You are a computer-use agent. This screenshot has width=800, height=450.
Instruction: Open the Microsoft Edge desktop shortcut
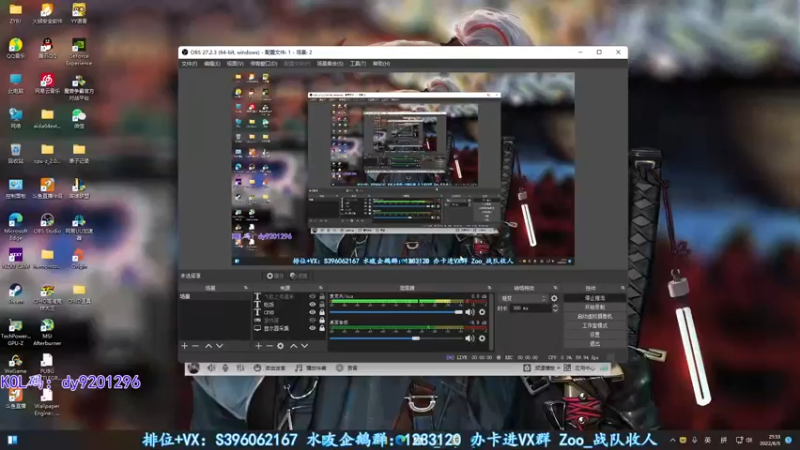(x=16, y=228)
